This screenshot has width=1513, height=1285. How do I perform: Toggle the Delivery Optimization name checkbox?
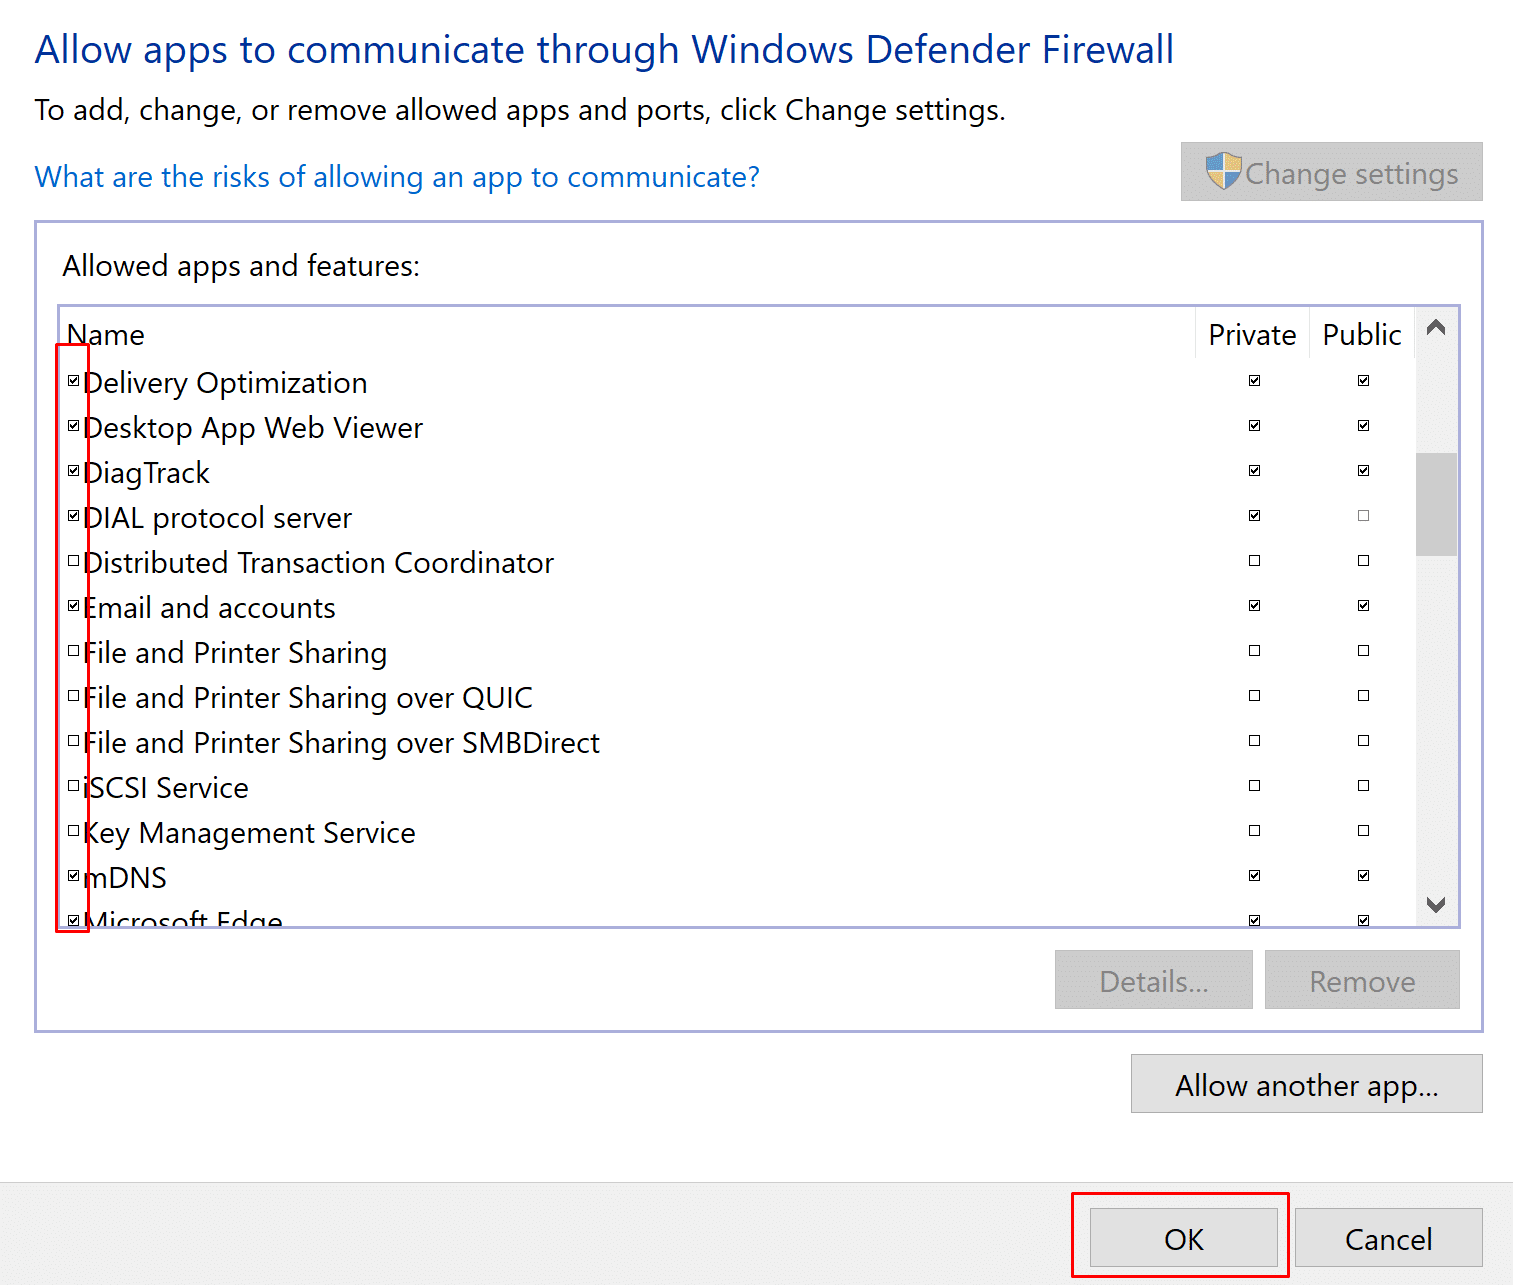(73, 381)
